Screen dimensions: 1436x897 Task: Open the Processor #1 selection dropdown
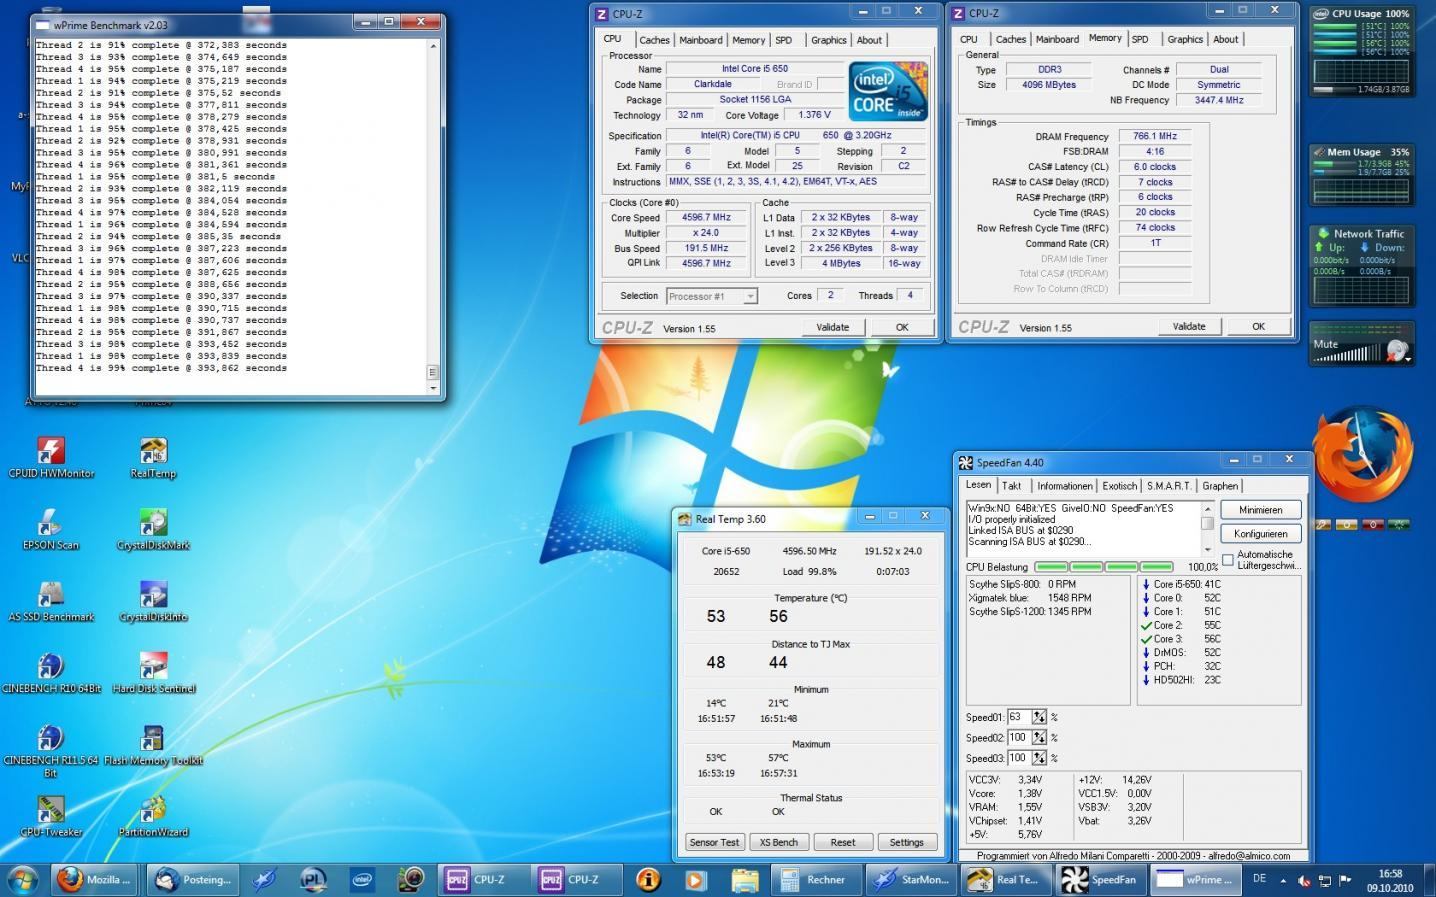point(711,296)
